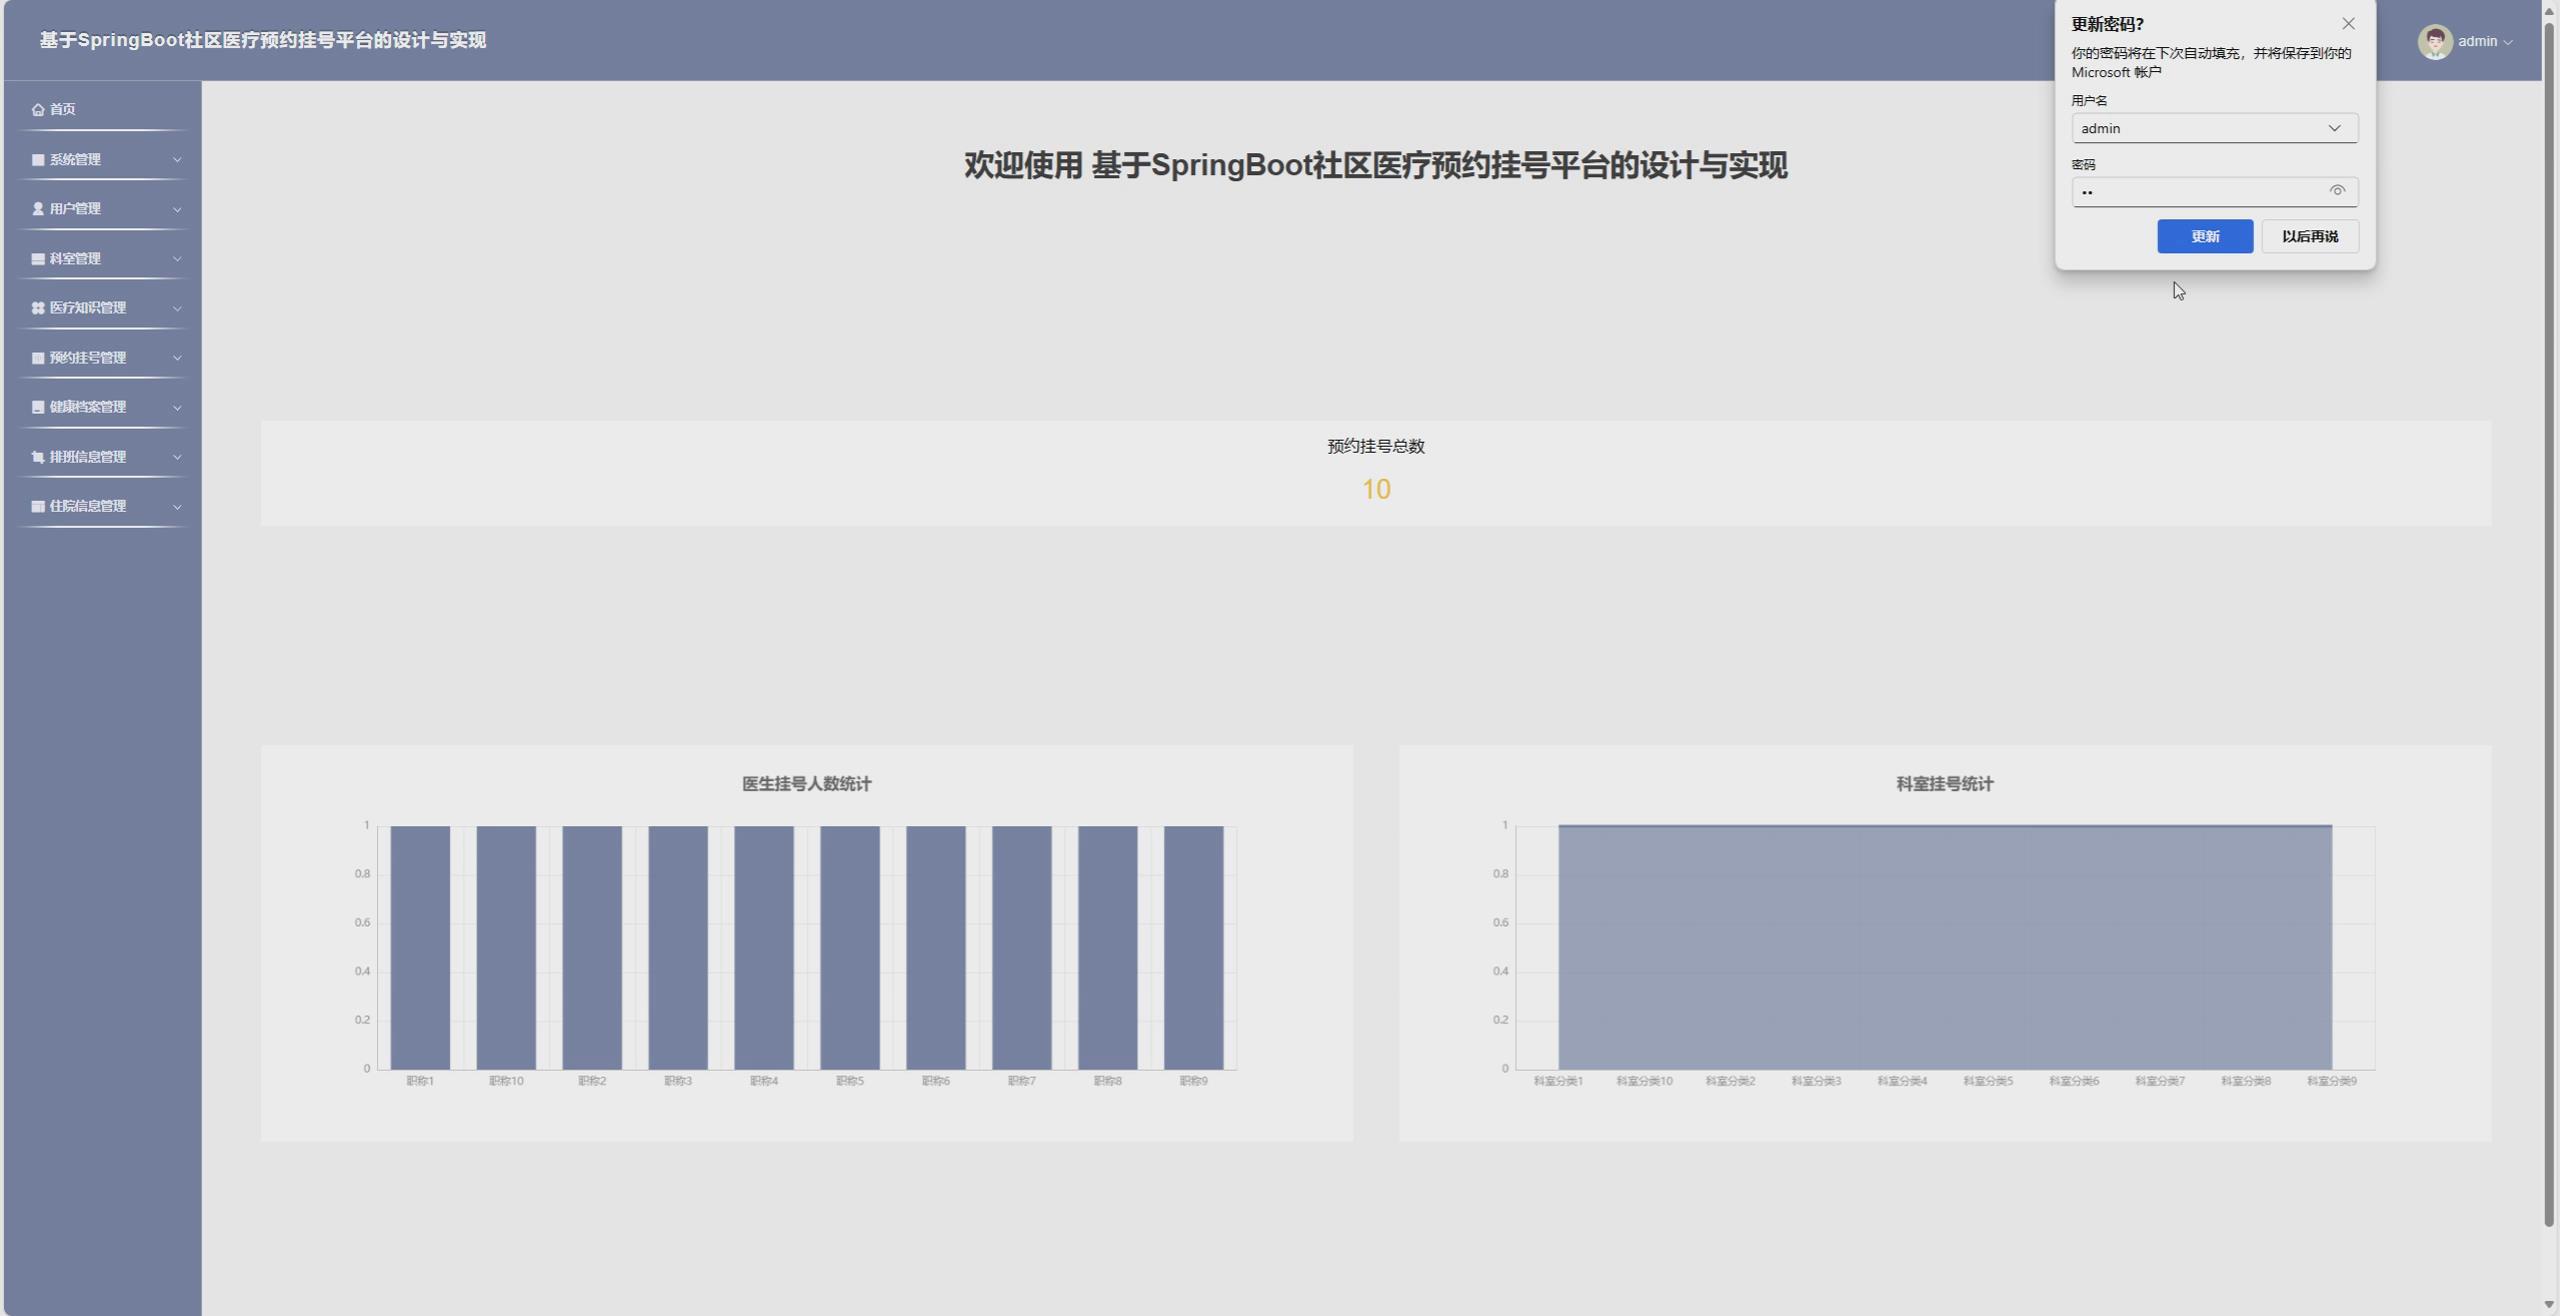Screen dimensions: 2560x1316
Task: Click the 更新 button
Action: 2204,236
